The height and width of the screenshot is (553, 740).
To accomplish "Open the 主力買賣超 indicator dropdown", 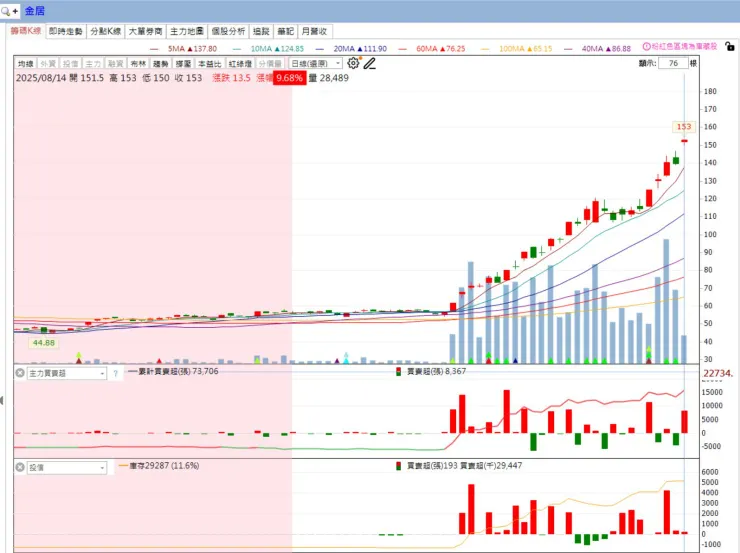I will pyautogui.click(x=67, y=374).
